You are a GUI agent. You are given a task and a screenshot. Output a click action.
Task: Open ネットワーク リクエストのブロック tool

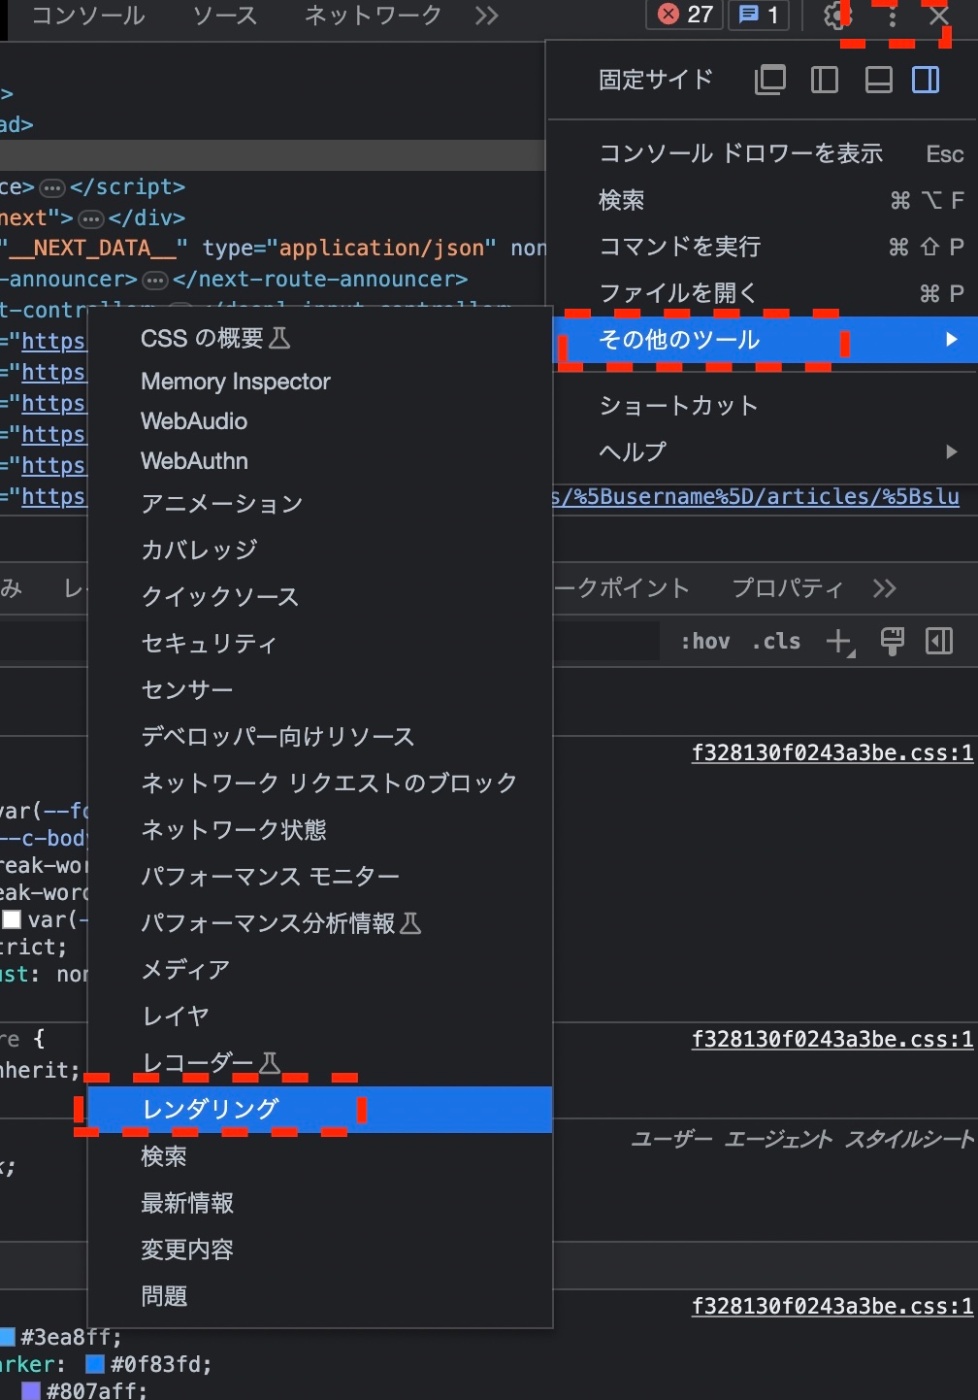tap(320, 783)
